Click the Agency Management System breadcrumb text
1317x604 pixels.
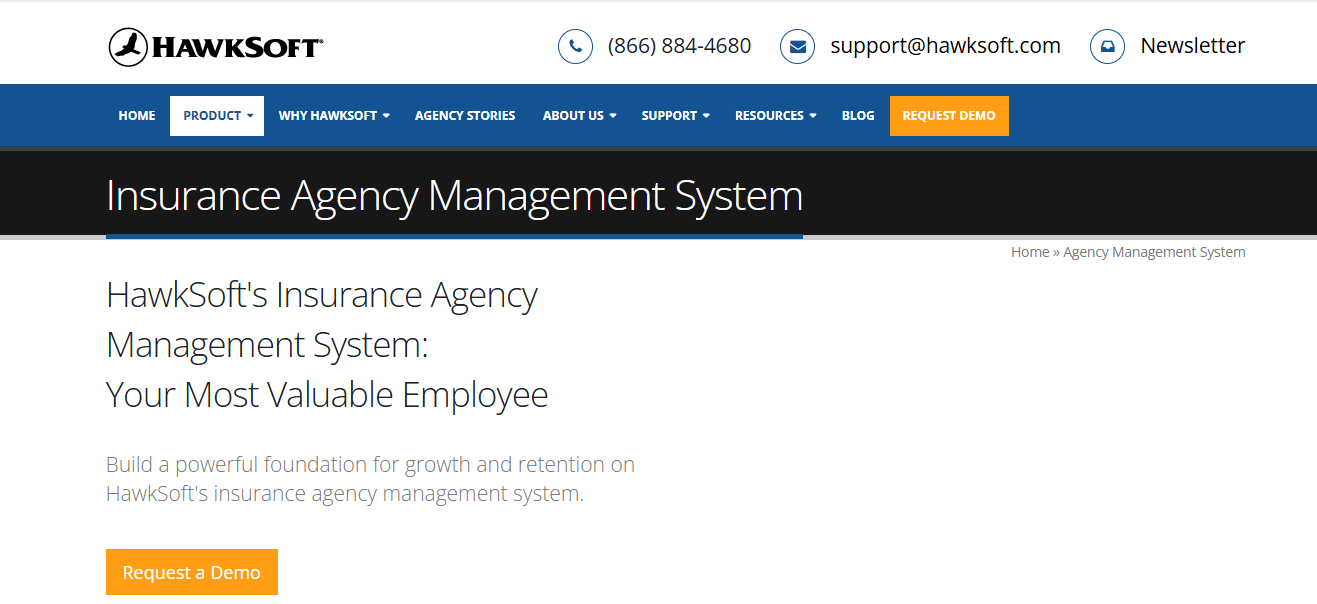pos(1154,252)
